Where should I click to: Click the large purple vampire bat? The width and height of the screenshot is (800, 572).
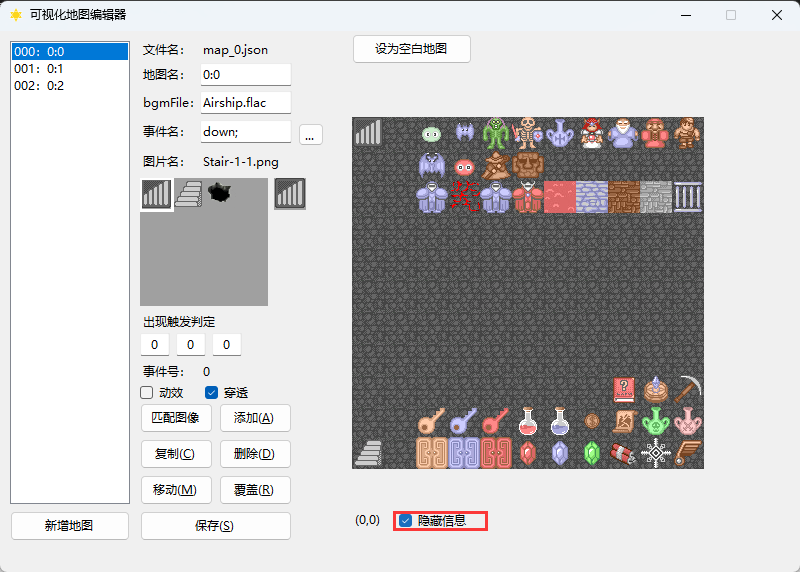coord(432,165)
